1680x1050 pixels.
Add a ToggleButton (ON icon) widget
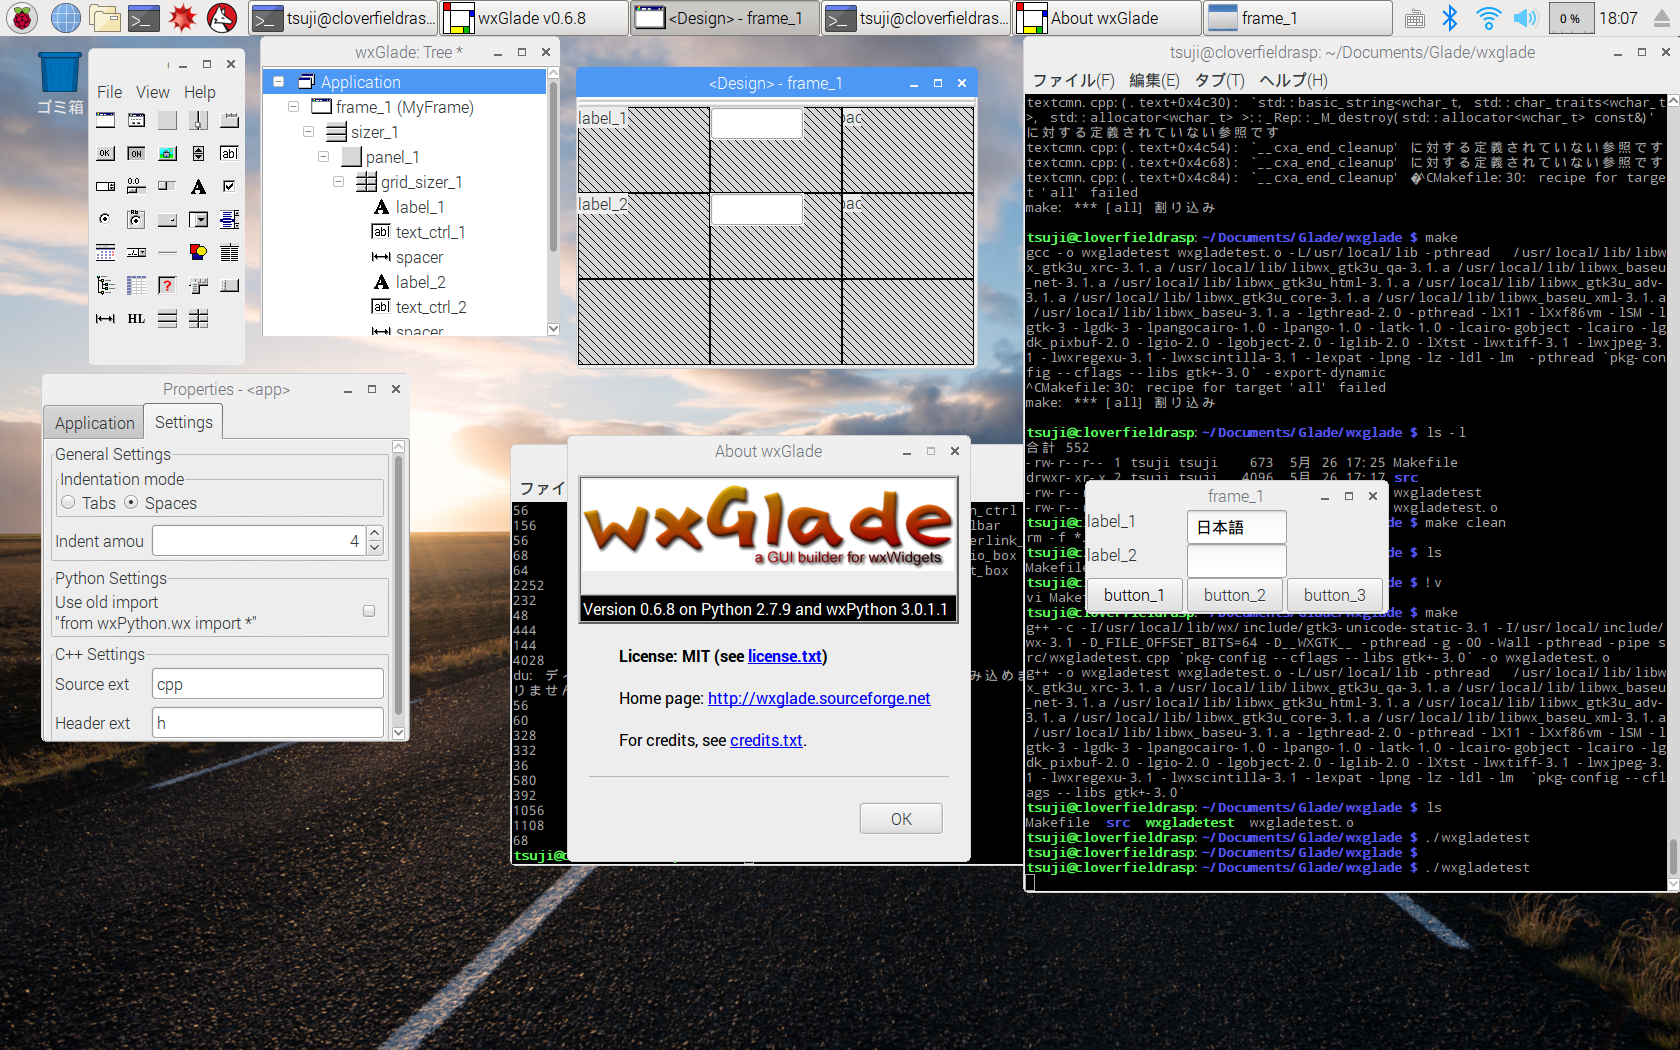point(136,154)
